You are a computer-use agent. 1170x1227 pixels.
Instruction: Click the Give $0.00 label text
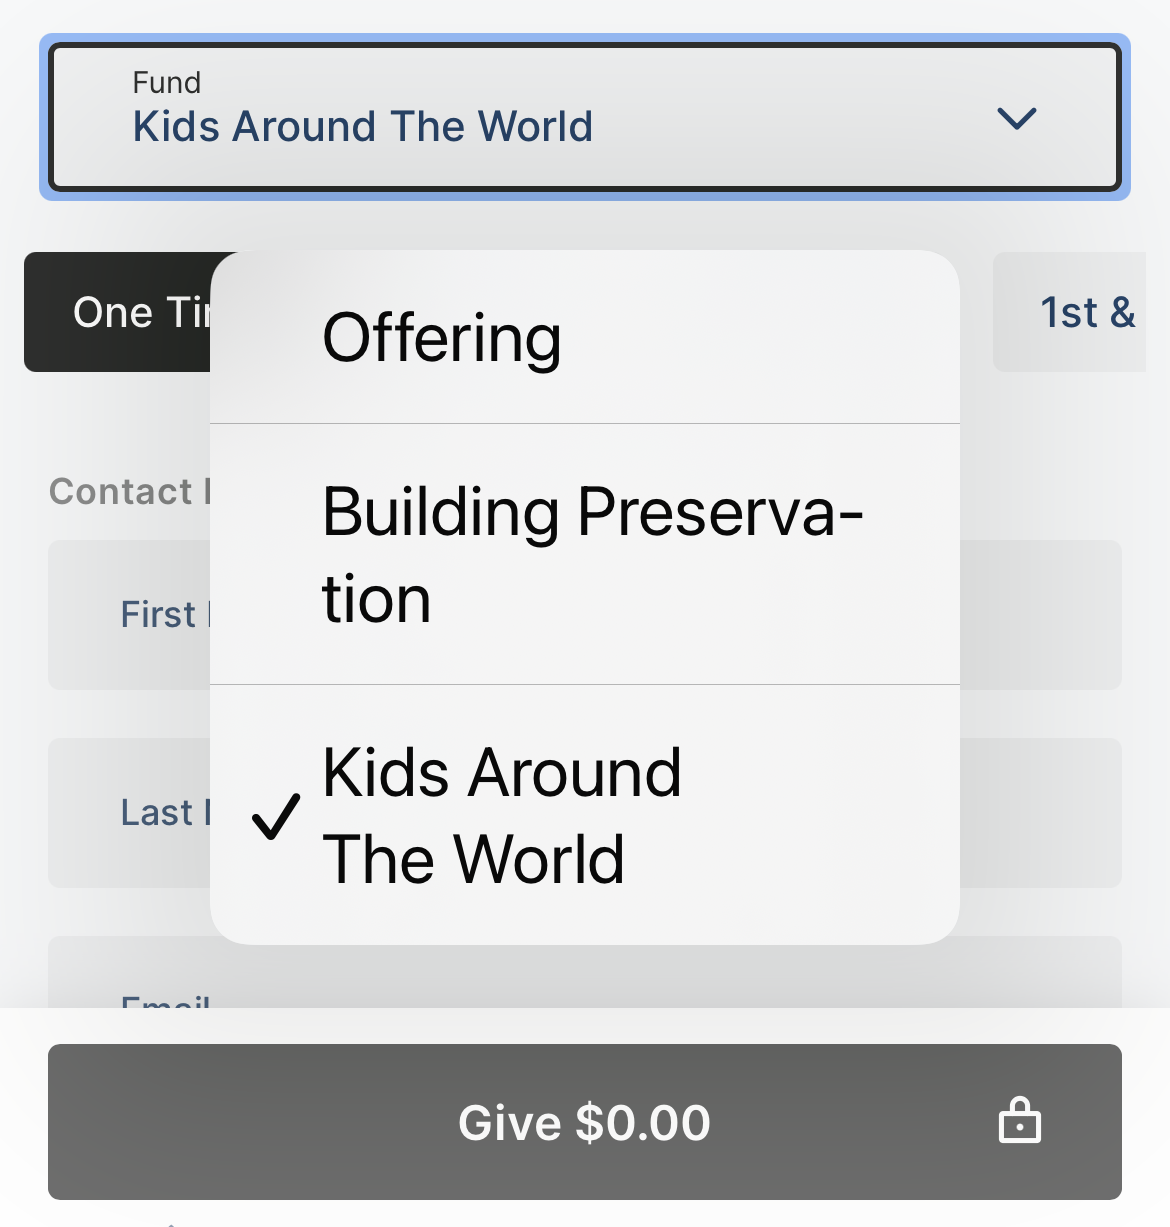(x=584, y=1122)
